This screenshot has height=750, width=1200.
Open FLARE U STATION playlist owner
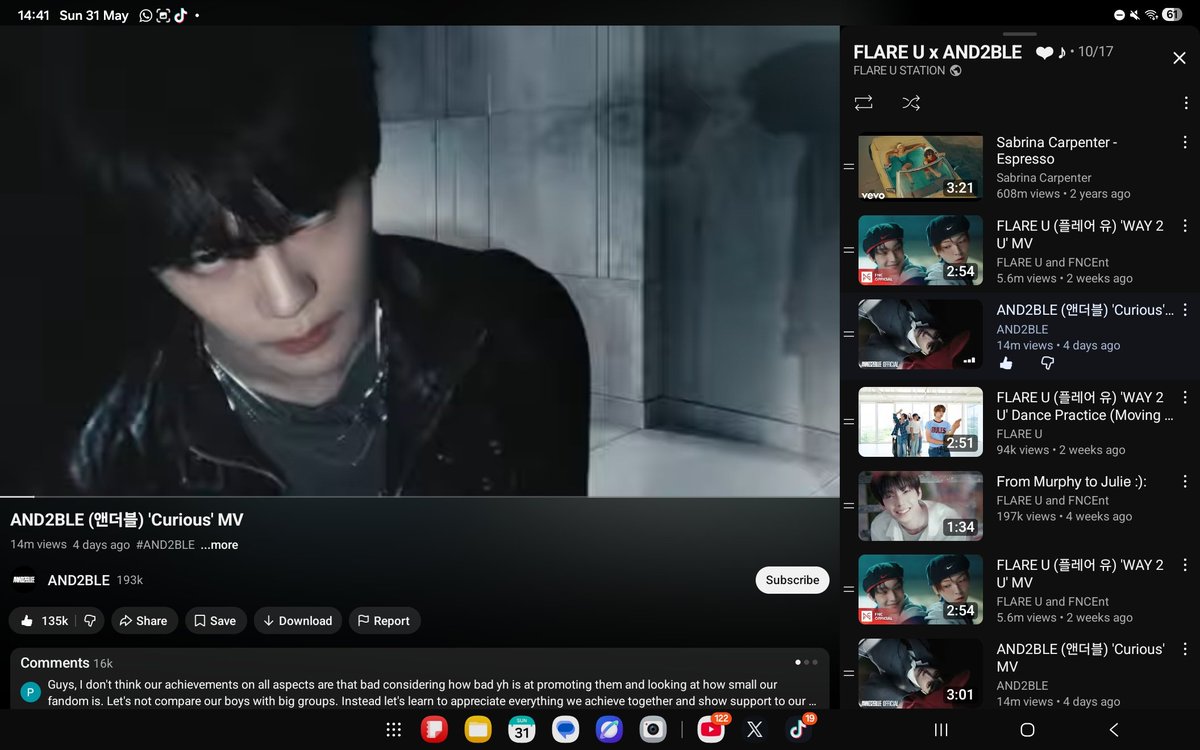899,70
